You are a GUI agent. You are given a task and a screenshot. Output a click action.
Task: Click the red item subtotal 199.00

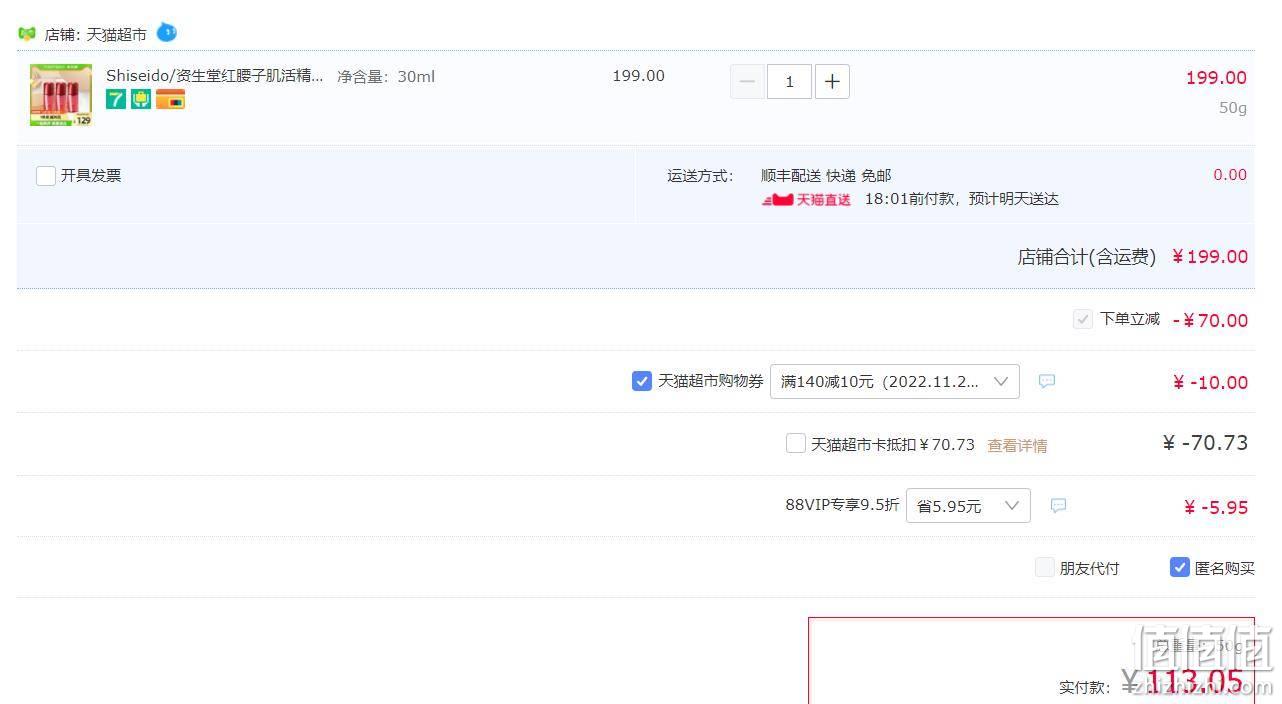tap(1216, 78)
